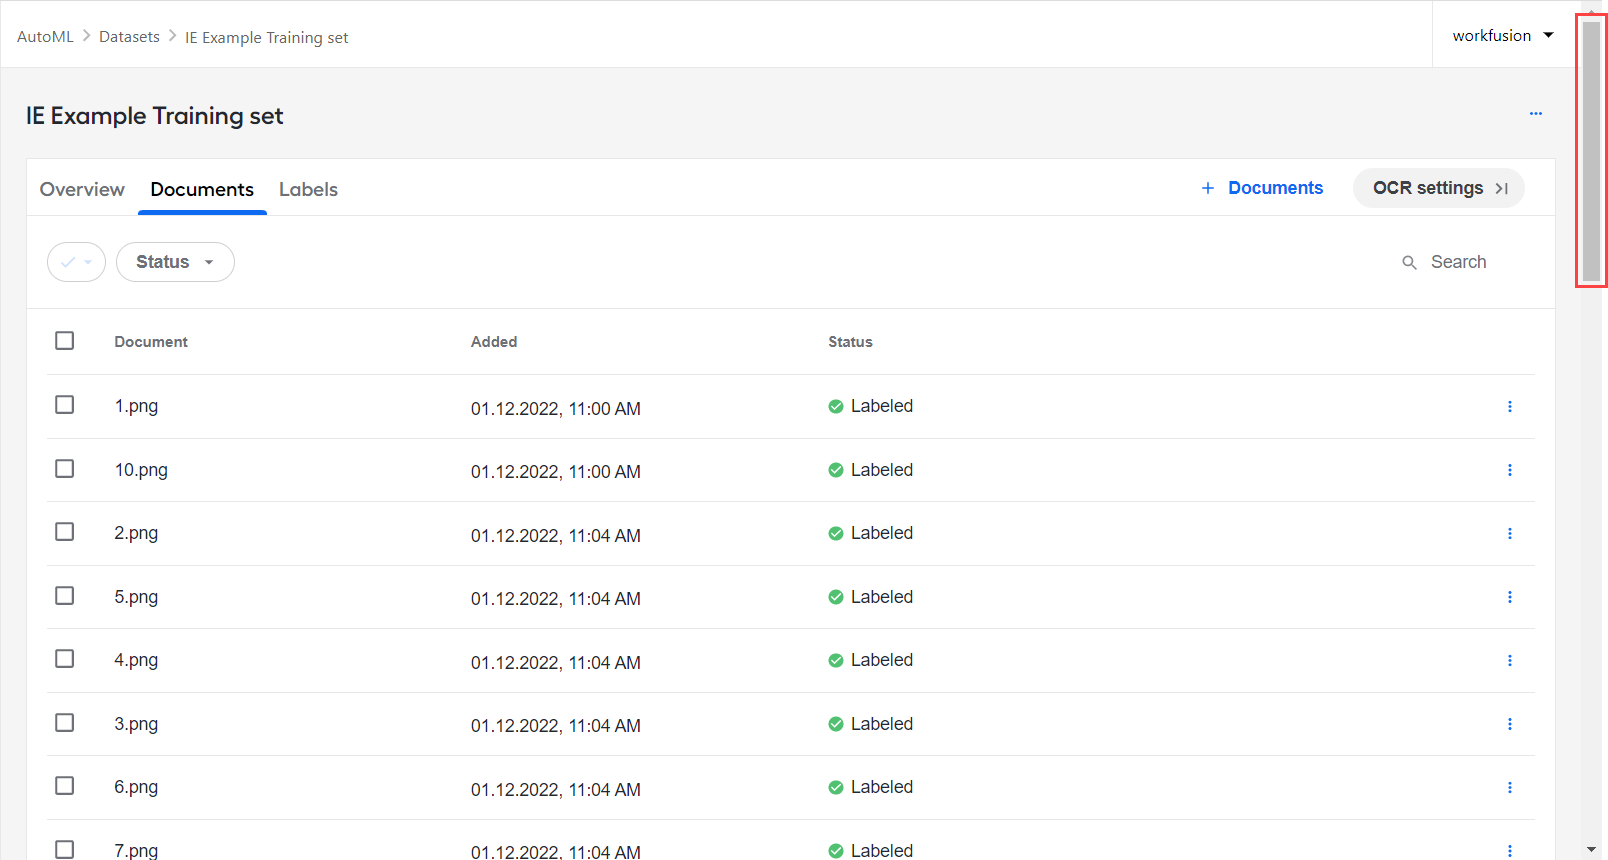Screen dimensions: 1608x860
Task: Toggle the select-all documents checkbox
Action: click(x=65, y=341)
